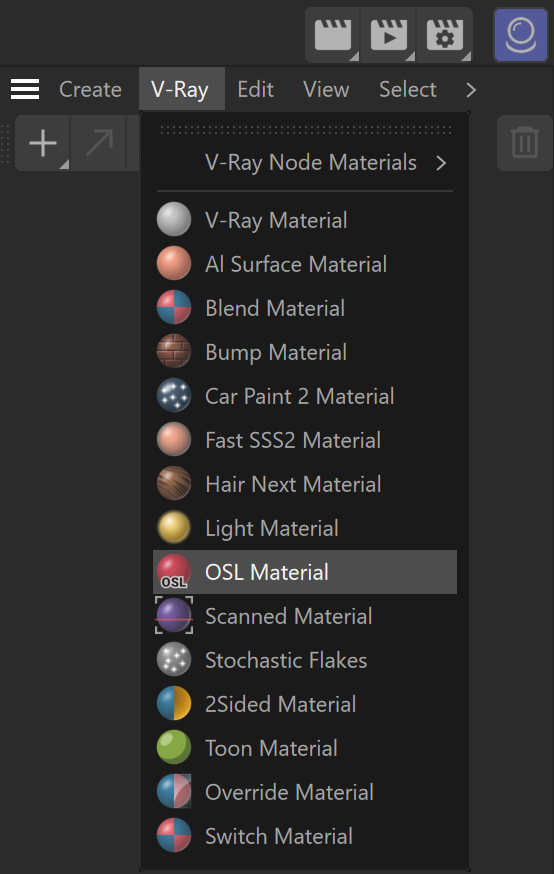This screenshot has width=554, height=874.
Task: Open the hamburger menu icon
Action: pos(25,89)
